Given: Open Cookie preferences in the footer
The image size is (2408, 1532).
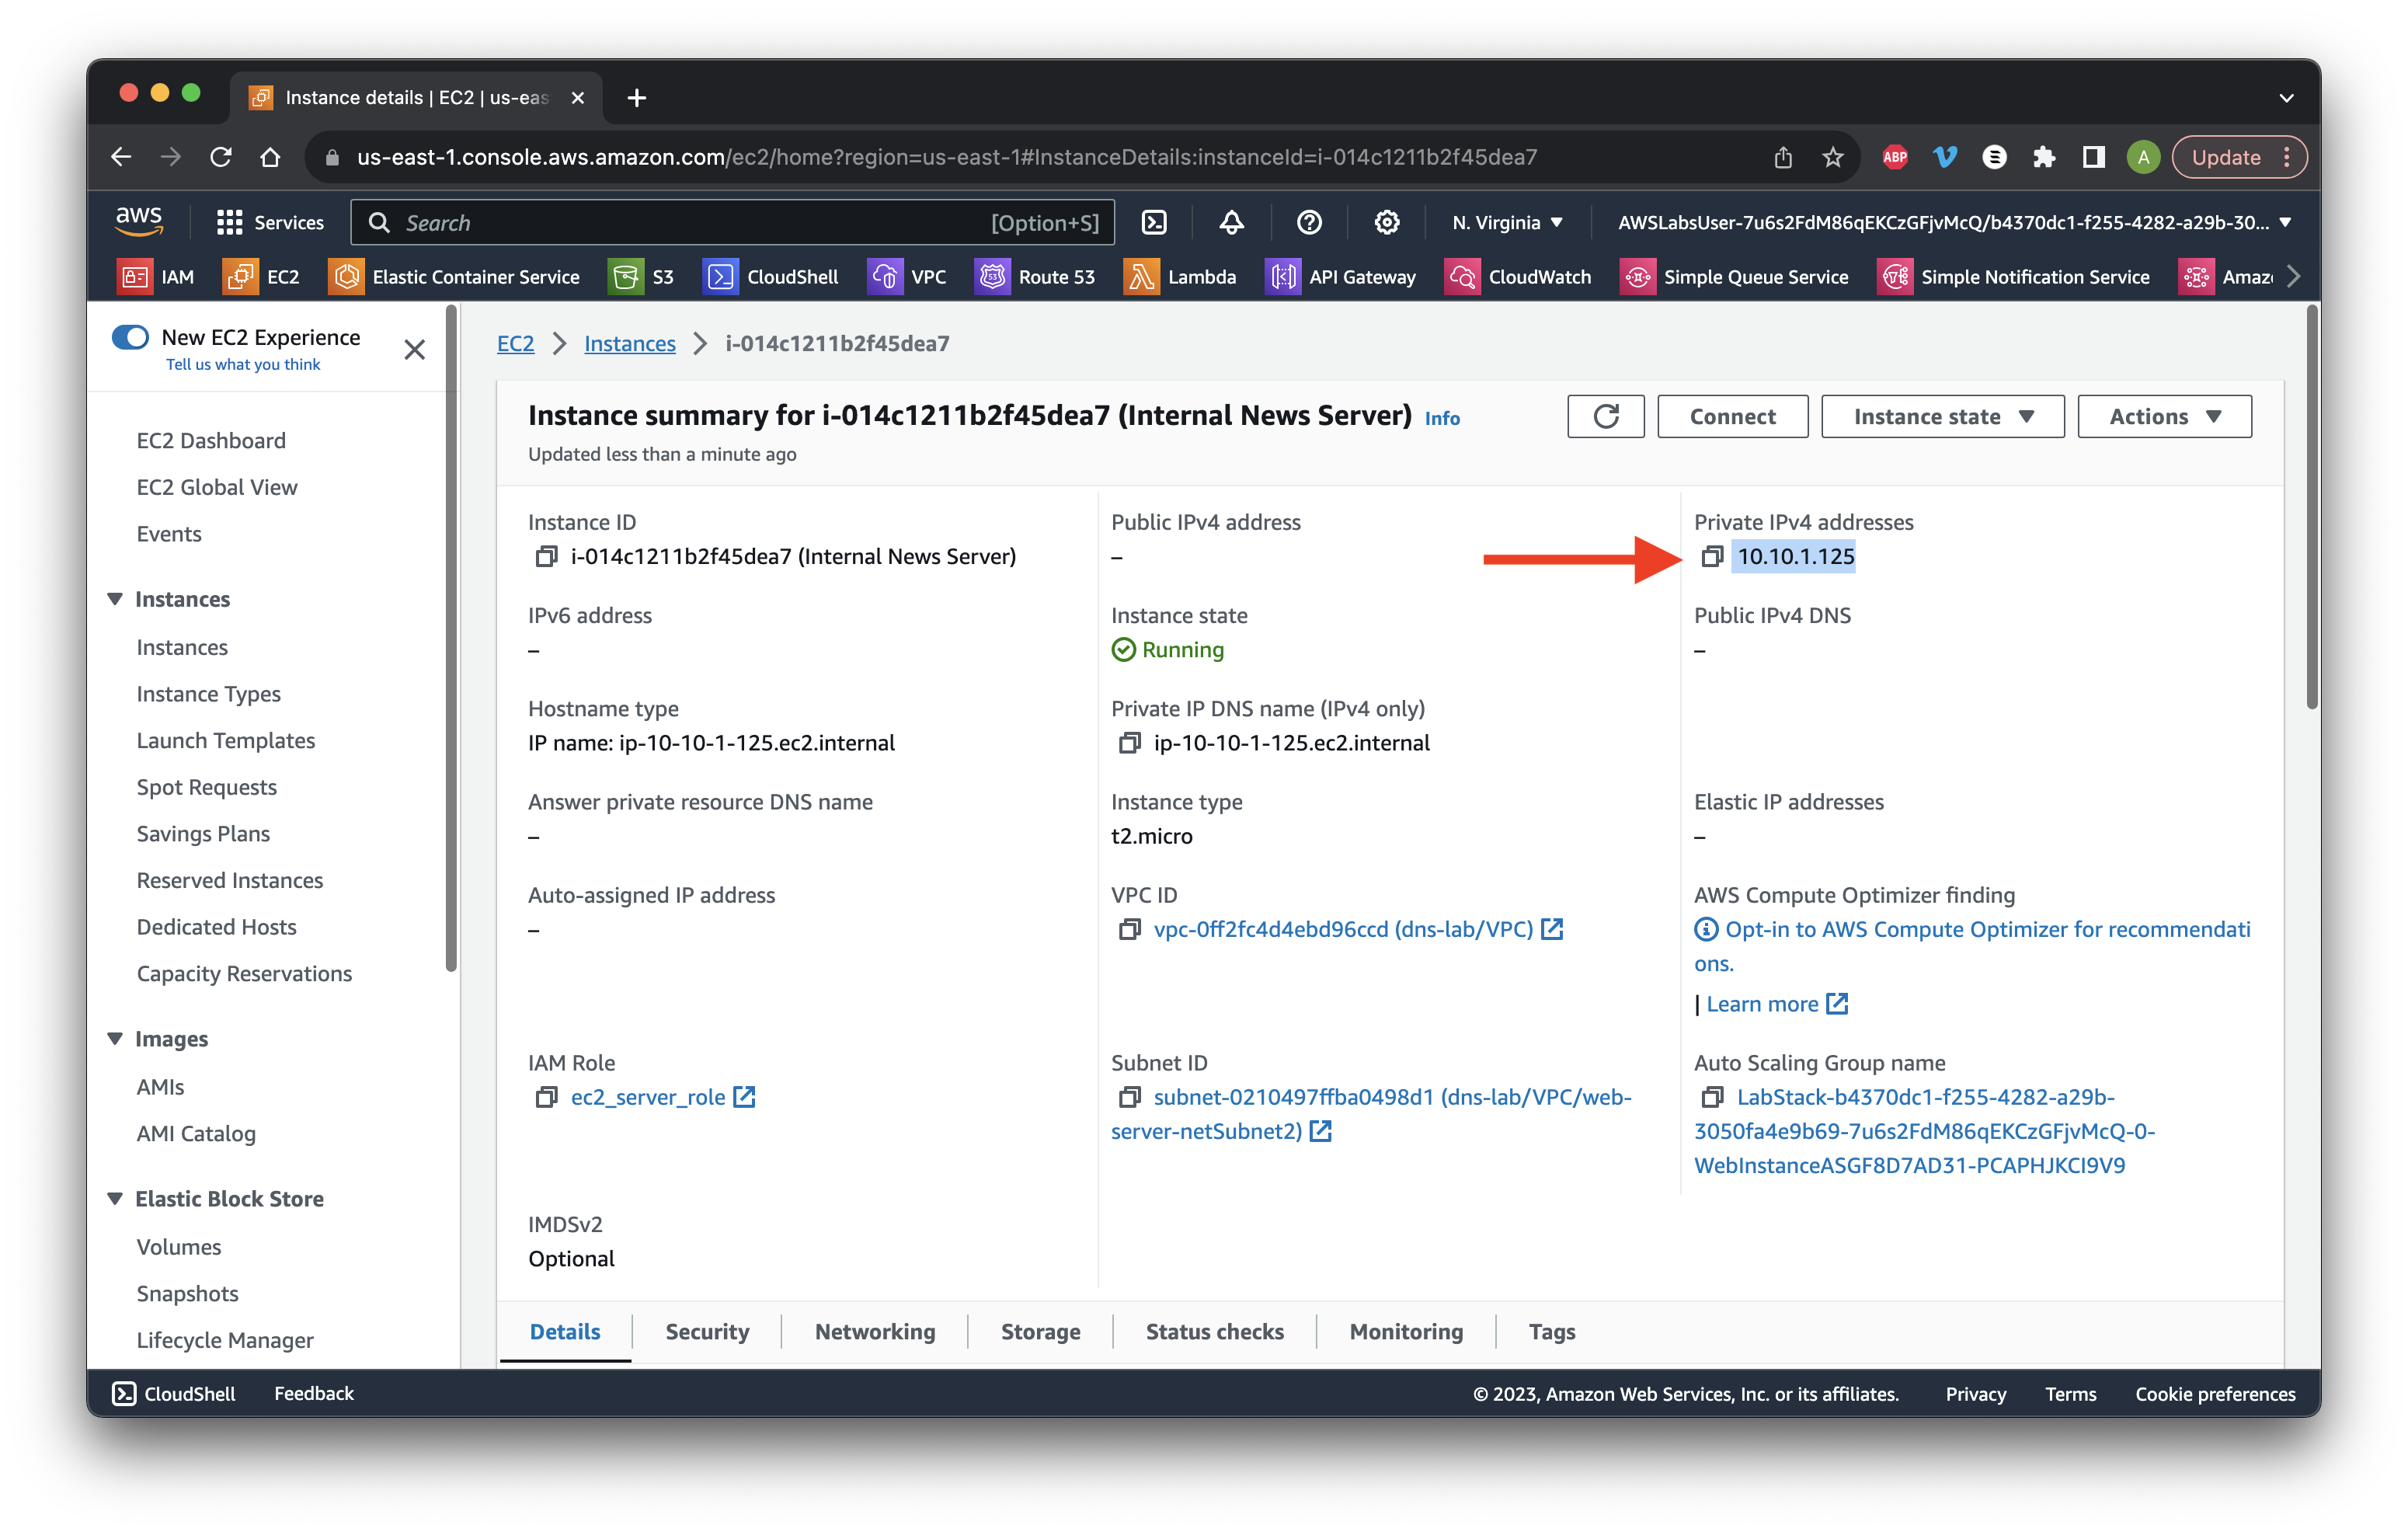Looking at the screenshot, I should pyautogui.click(x=2215, y=1394).
